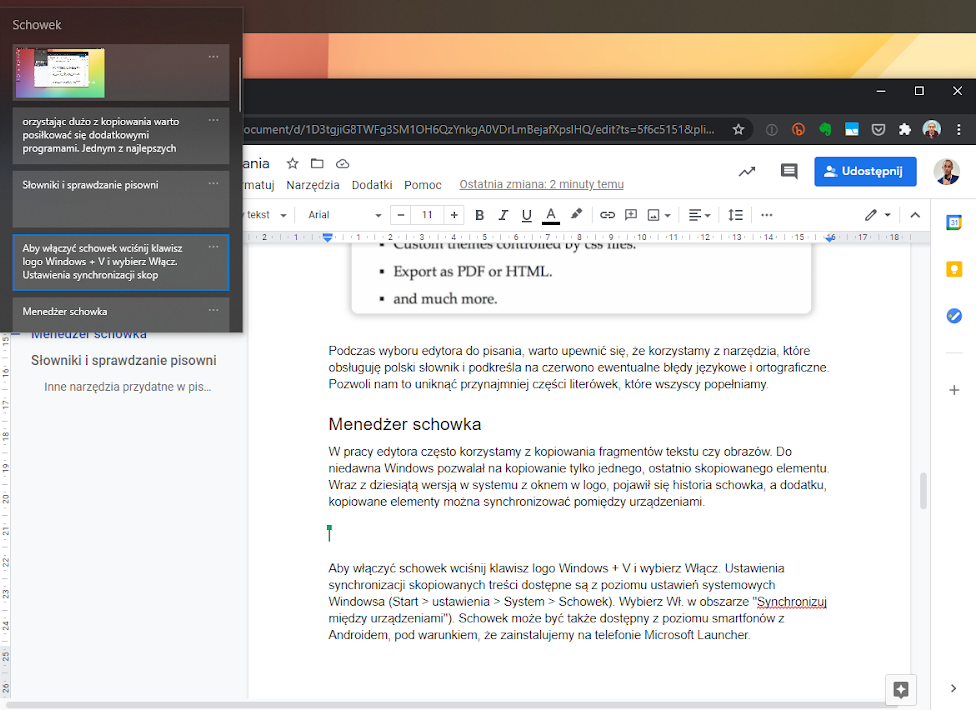Open the editing mode pencil dropdown
Screen dimensions: 976x710
877,215
